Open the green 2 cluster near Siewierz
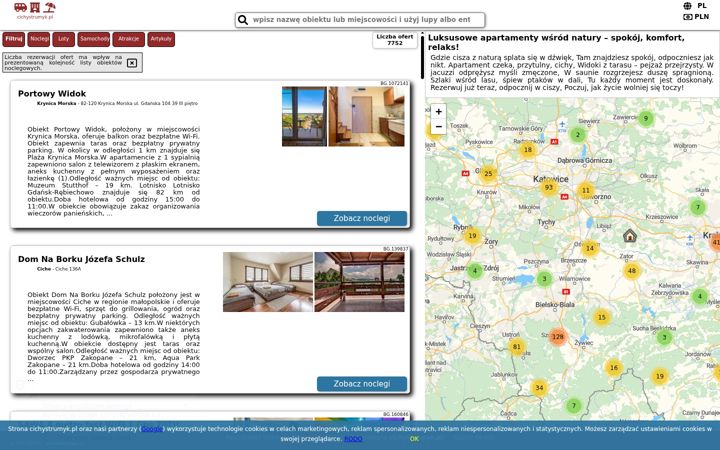 coord(578,135)
